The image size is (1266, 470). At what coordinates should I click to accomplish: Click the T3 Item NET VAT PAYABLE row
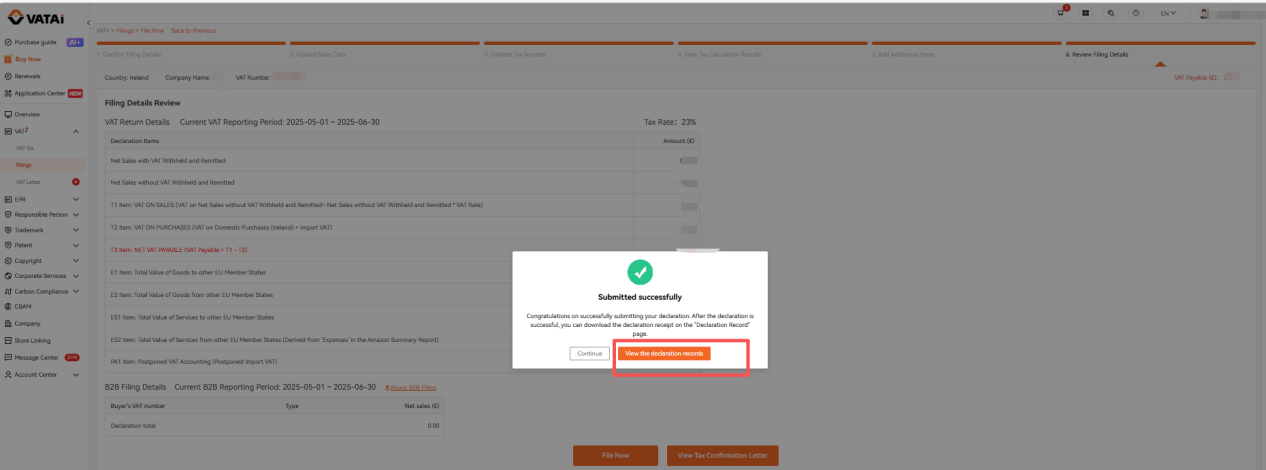[403, 250]
